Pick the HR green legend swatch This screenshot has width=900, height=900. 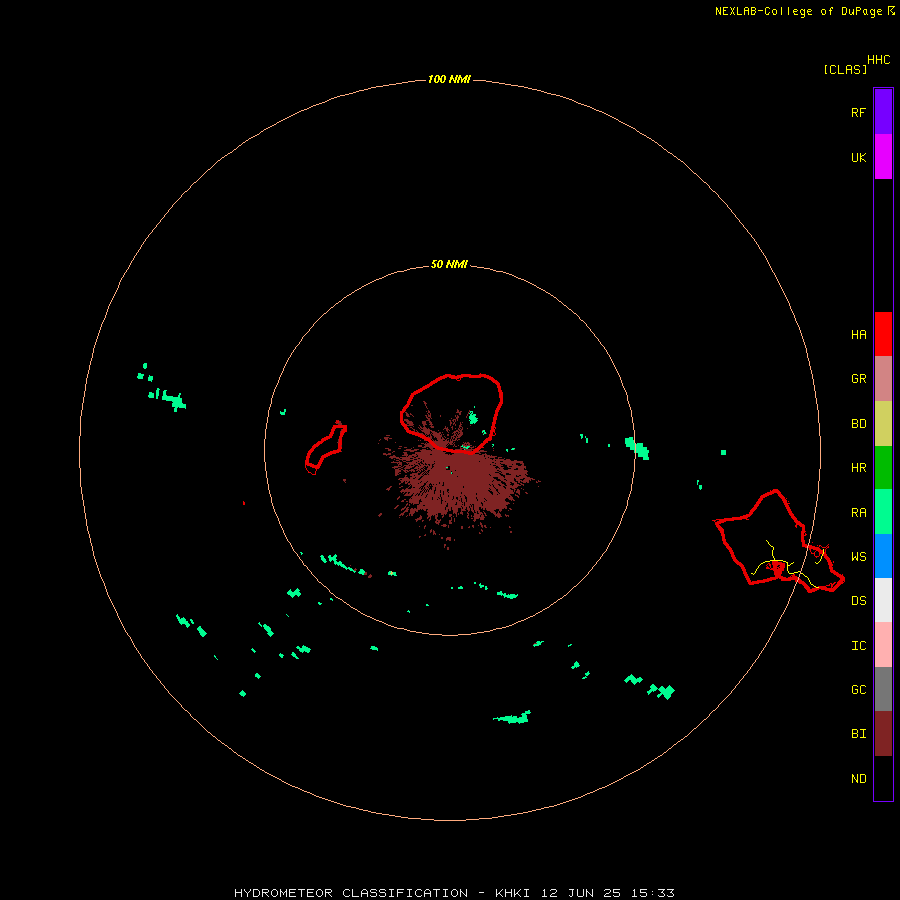tap(883, 467)
